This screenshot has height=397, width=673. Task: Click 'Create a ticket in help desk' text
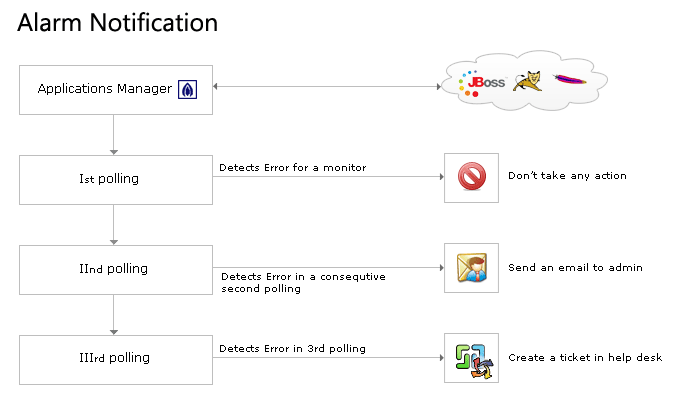[585, 358]
